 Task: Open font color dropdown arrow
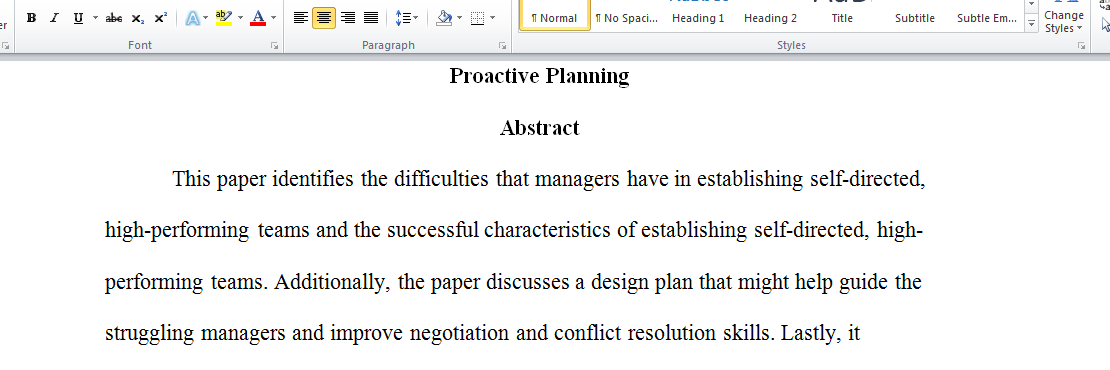pos(274,18)
